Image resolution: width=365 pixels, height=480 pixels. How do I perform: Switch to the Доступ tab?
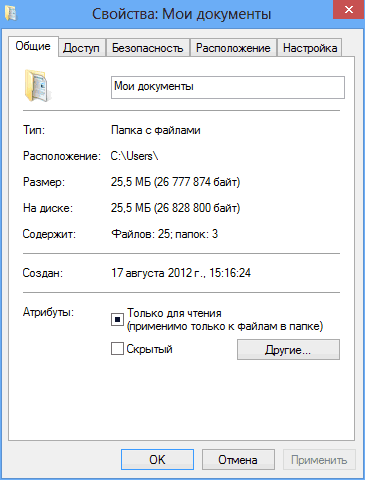tap(82, 48)
